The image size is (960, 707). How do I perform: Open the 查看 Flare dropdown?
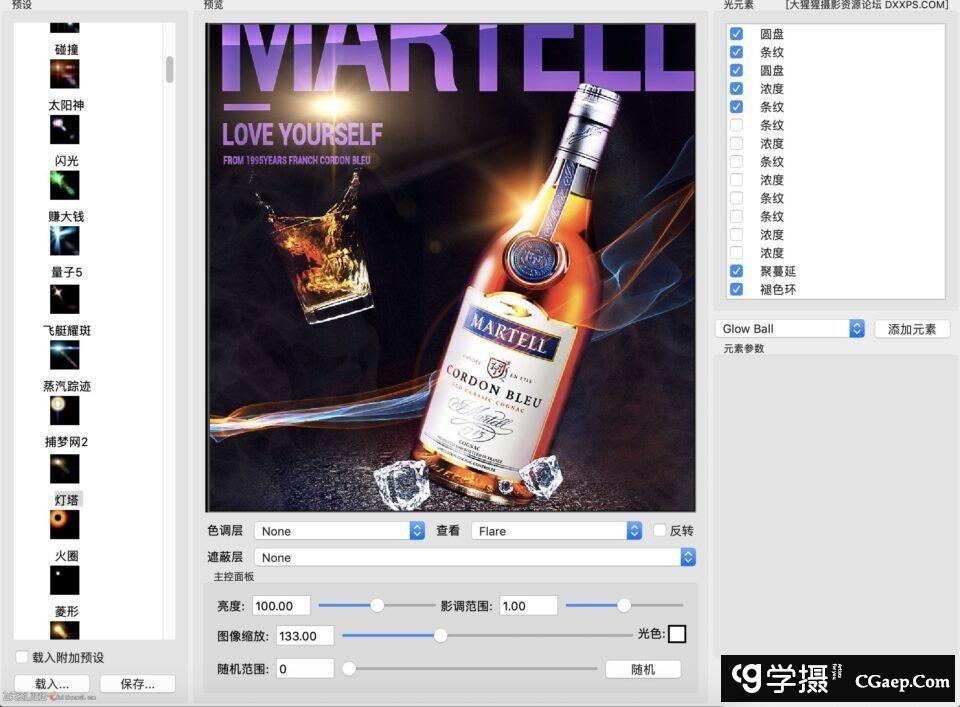point(556,531)
